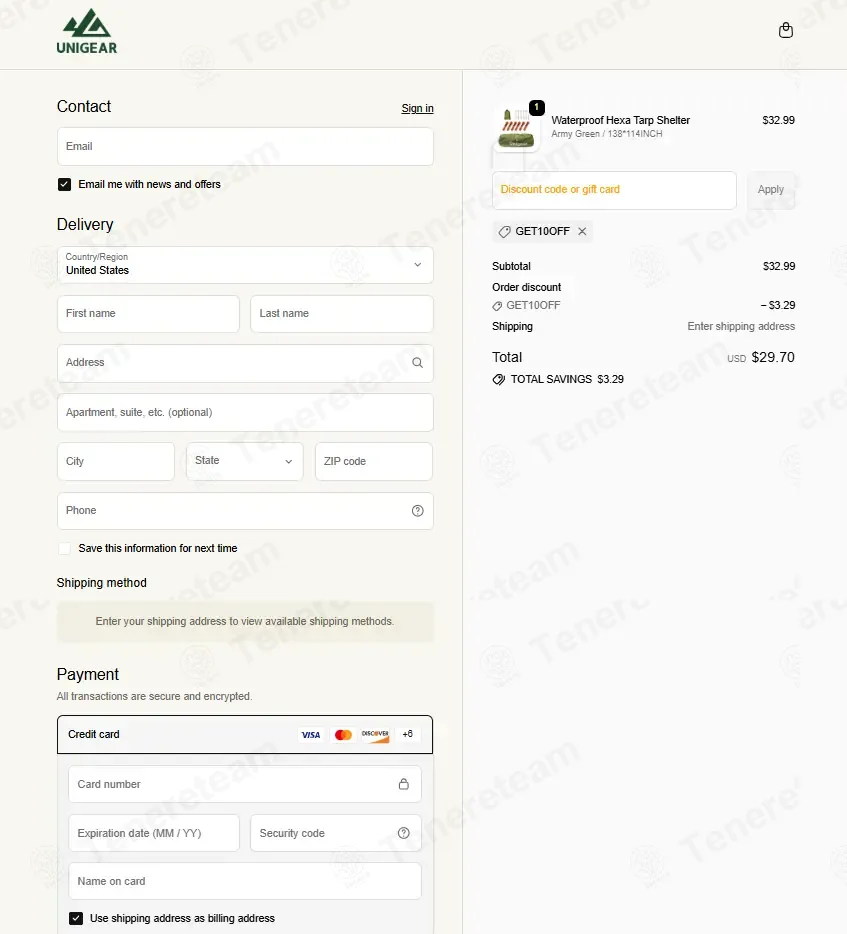Viewport: 847px width, 934px height.
Task: Open the Country/Region dropdown
Action: (x=245, y=264)
